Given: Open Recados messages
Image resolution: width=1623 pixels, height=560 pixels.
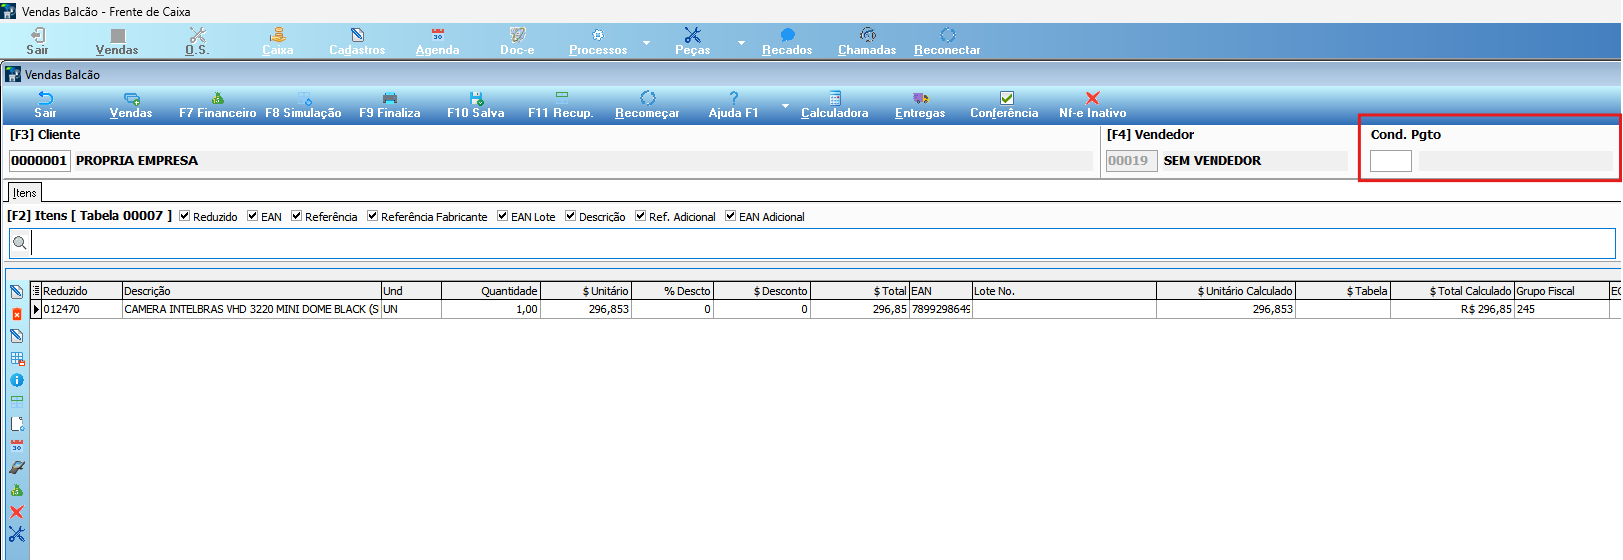Looking at the screenshot, I should (787, 41).
